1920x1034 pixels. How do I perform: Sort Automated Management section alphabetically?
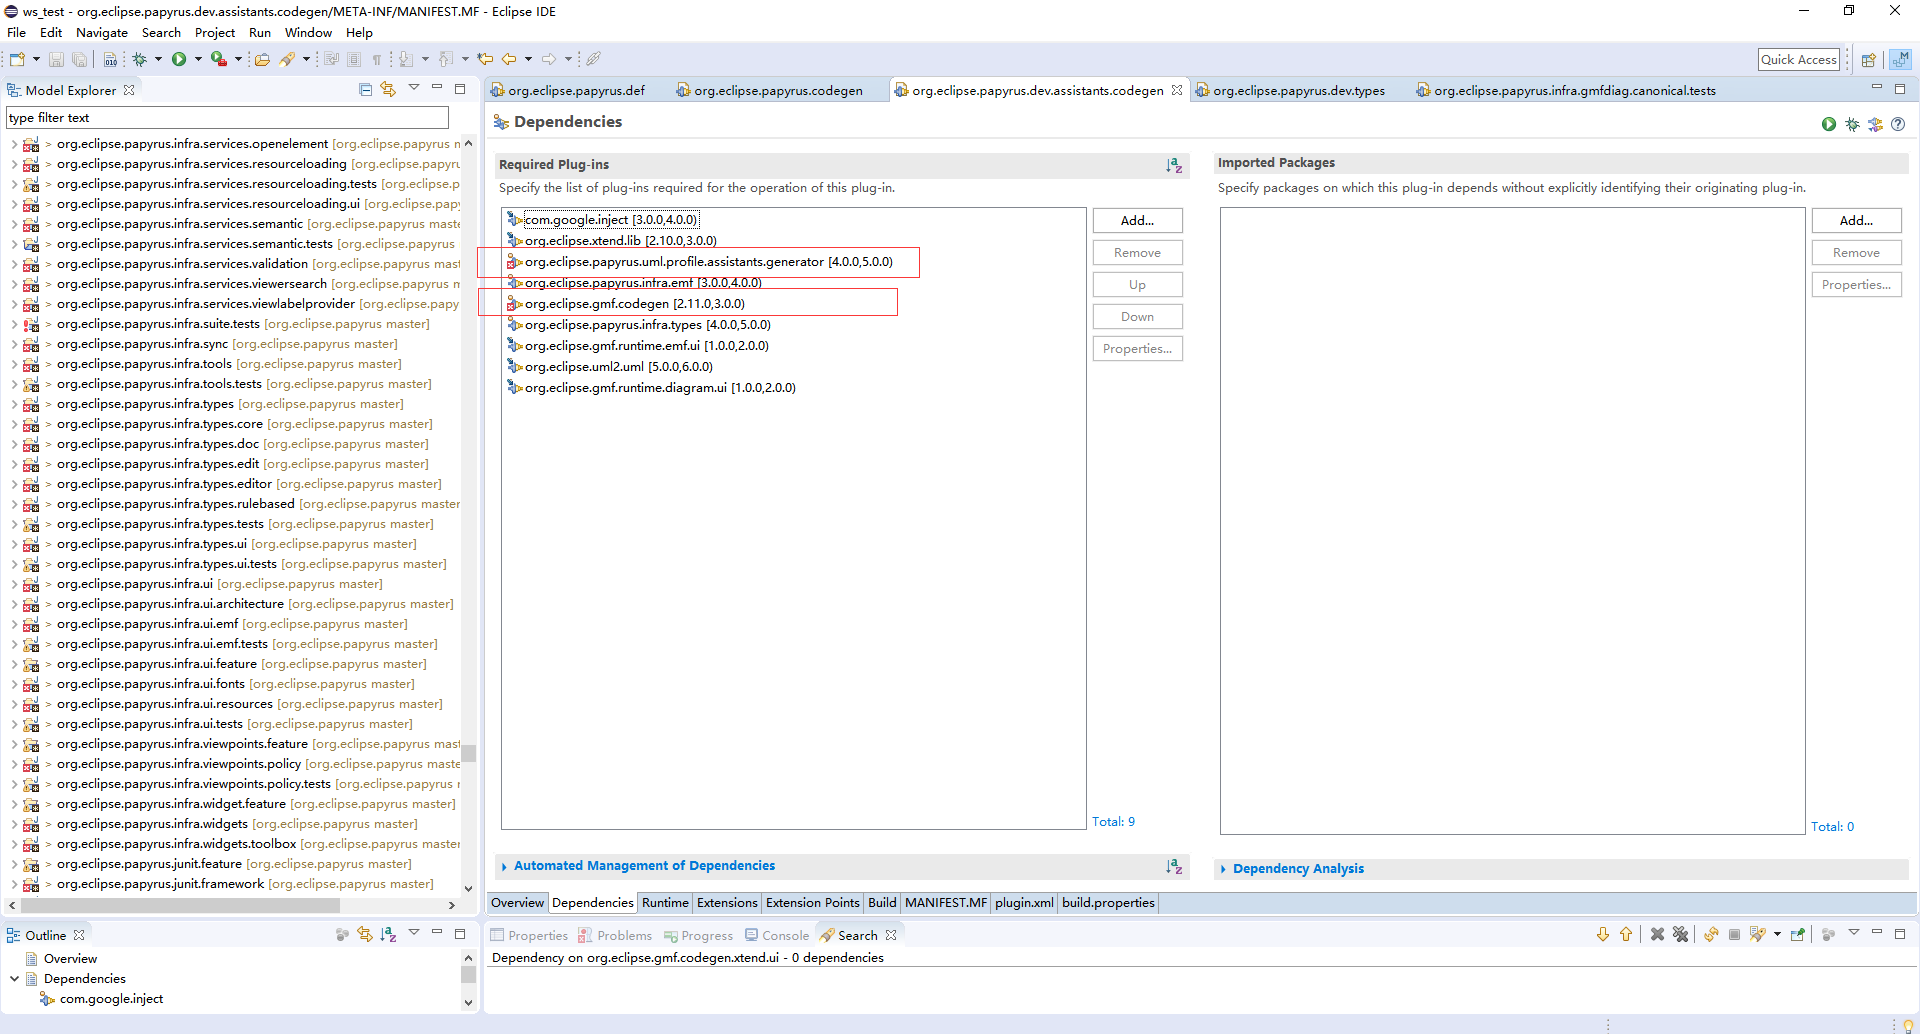1174,866
